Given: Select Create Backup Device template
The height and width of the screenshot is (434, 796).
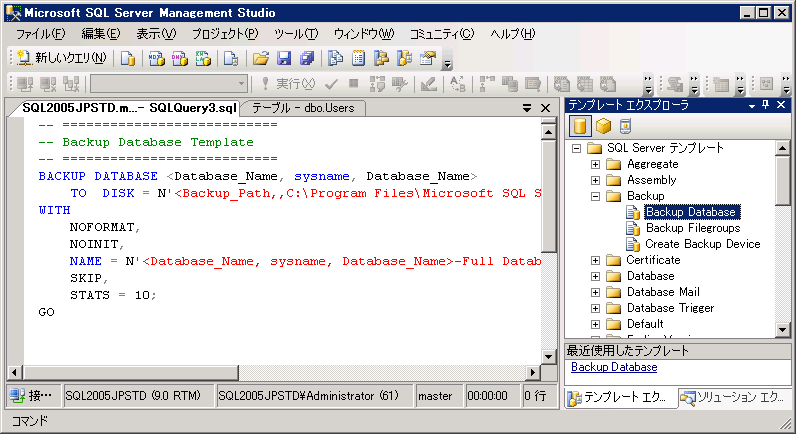Looking at the screenshot, I should (703, 244).
